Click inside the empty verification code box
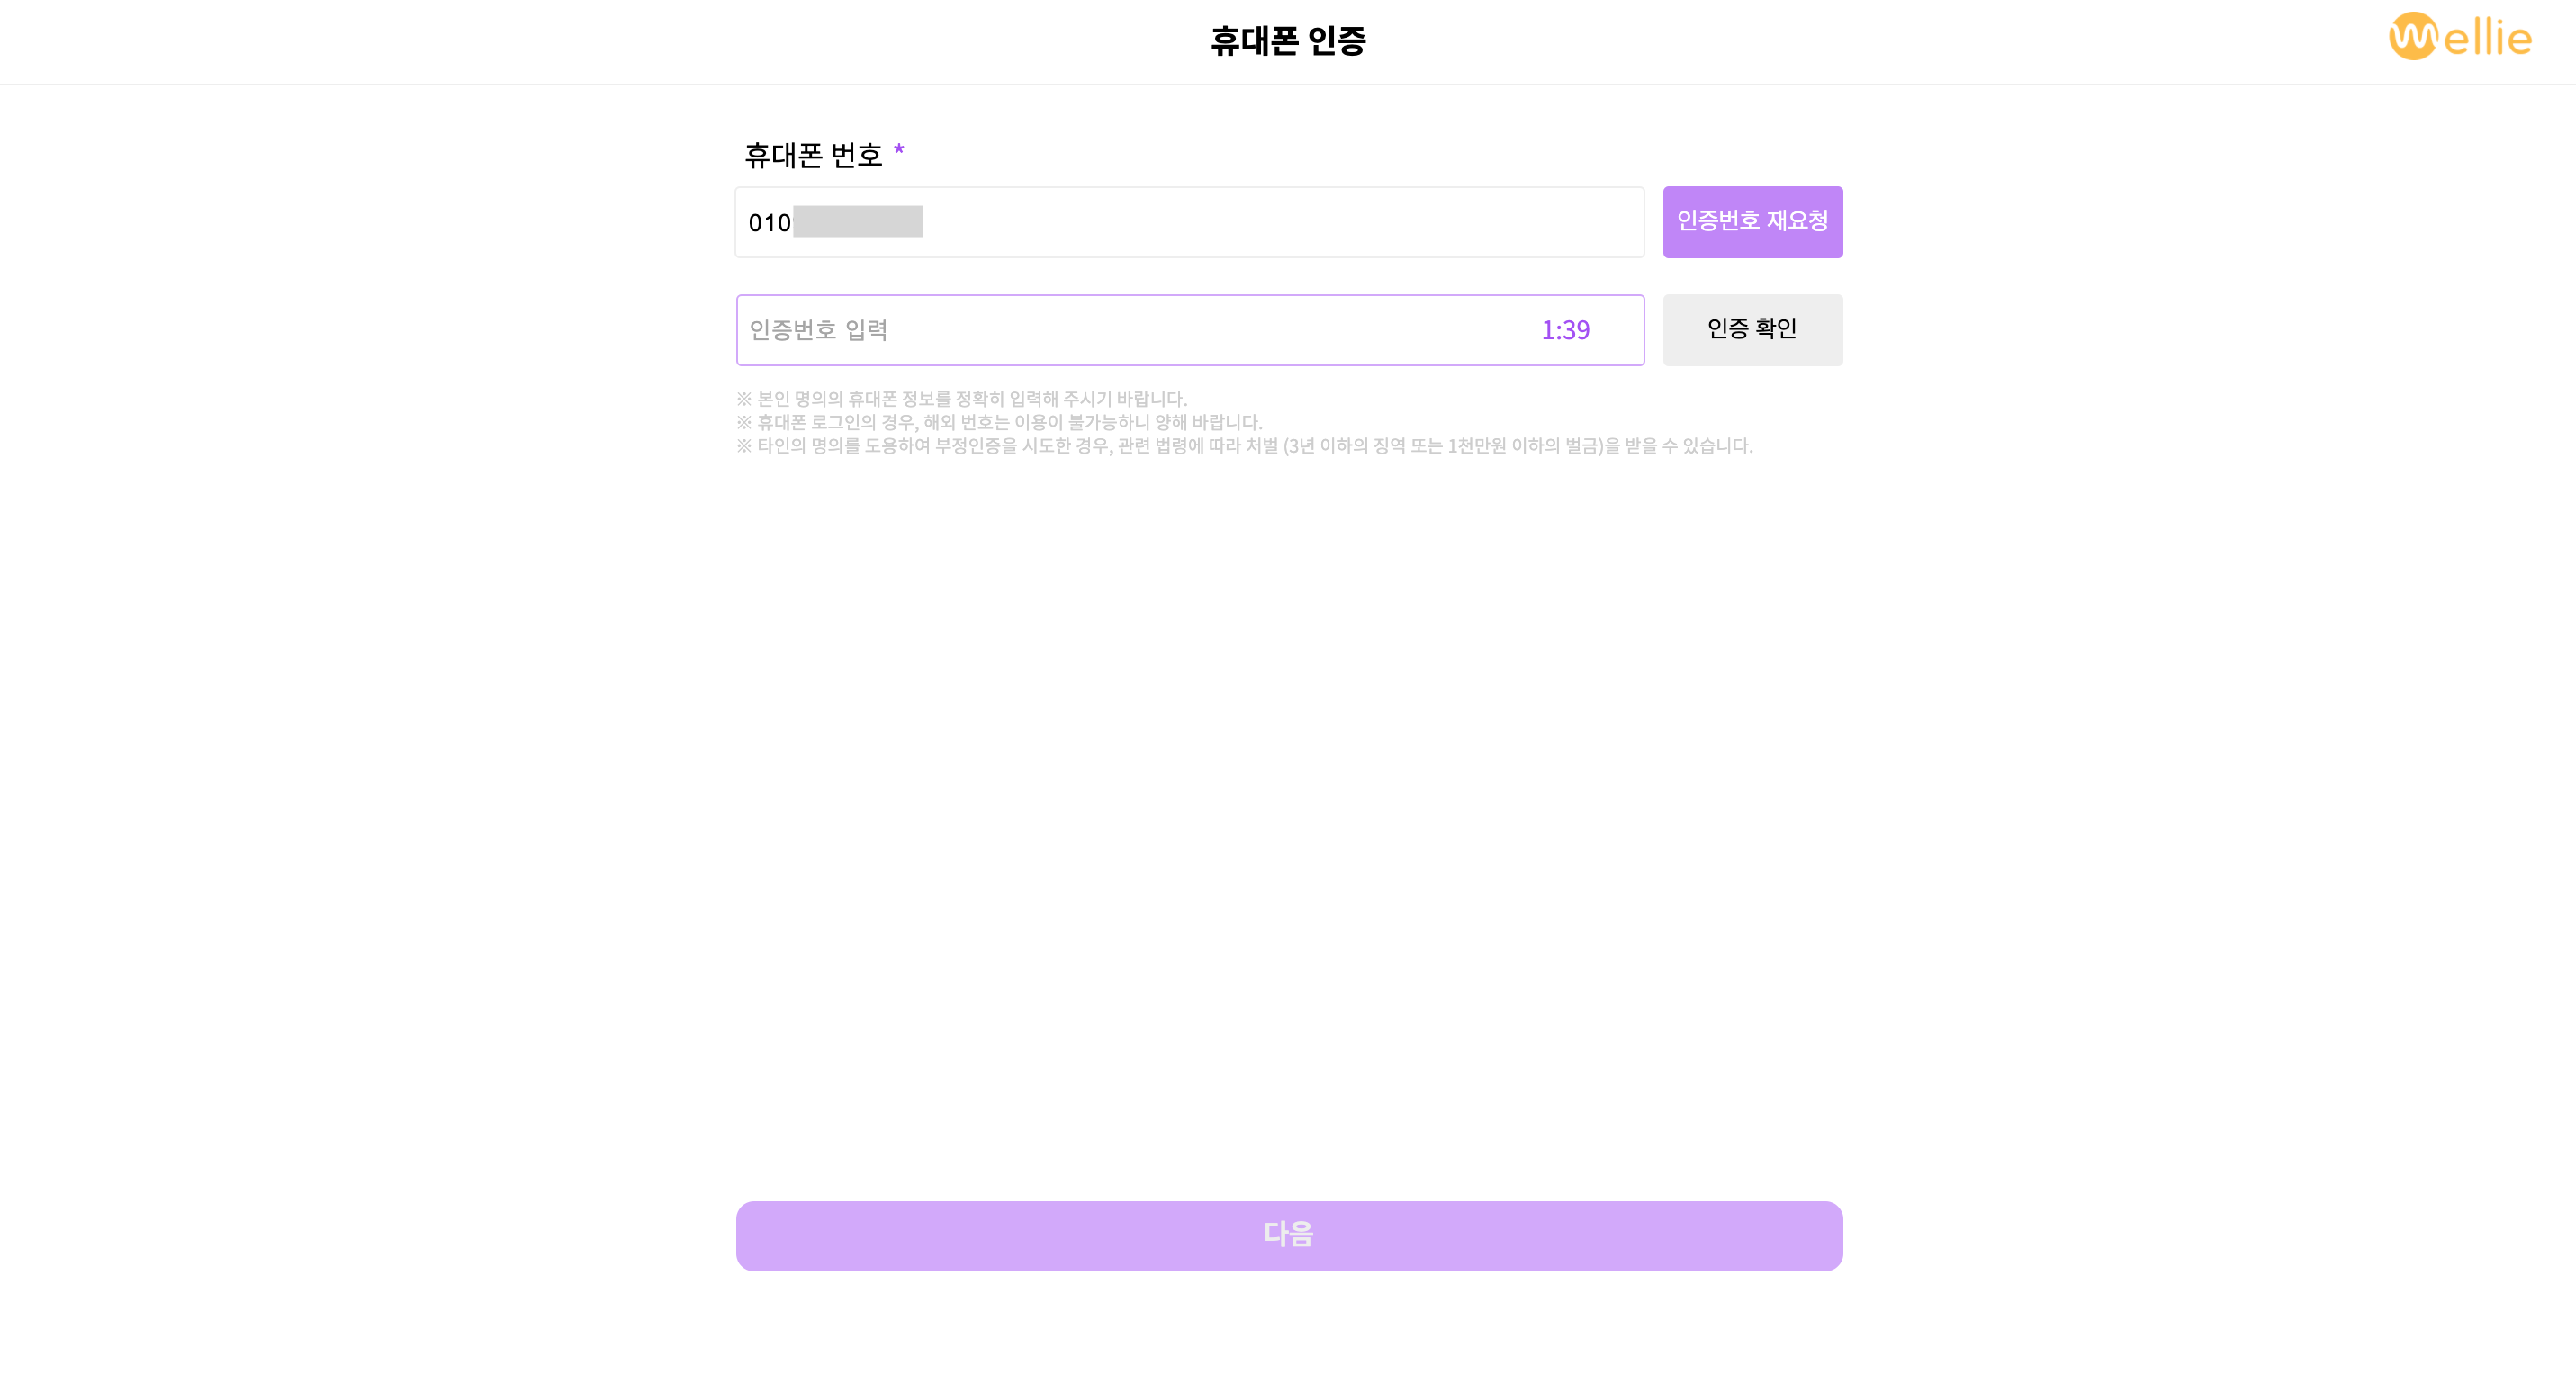Image resolution: width=2576 pixels, height=1374 pixels. tap(1100, 330)
